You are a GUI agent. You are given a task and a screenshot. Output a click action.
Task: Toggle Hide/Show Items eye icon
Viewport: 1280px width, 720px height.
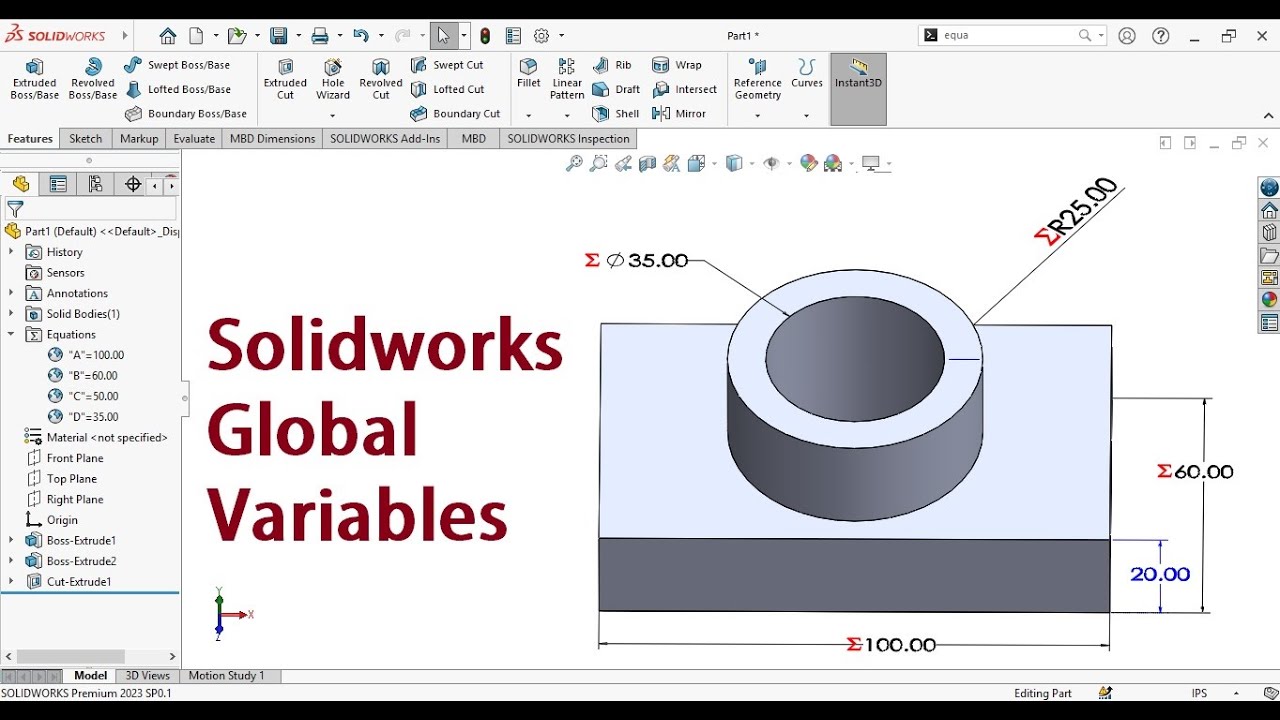click(x=771, y=163)
